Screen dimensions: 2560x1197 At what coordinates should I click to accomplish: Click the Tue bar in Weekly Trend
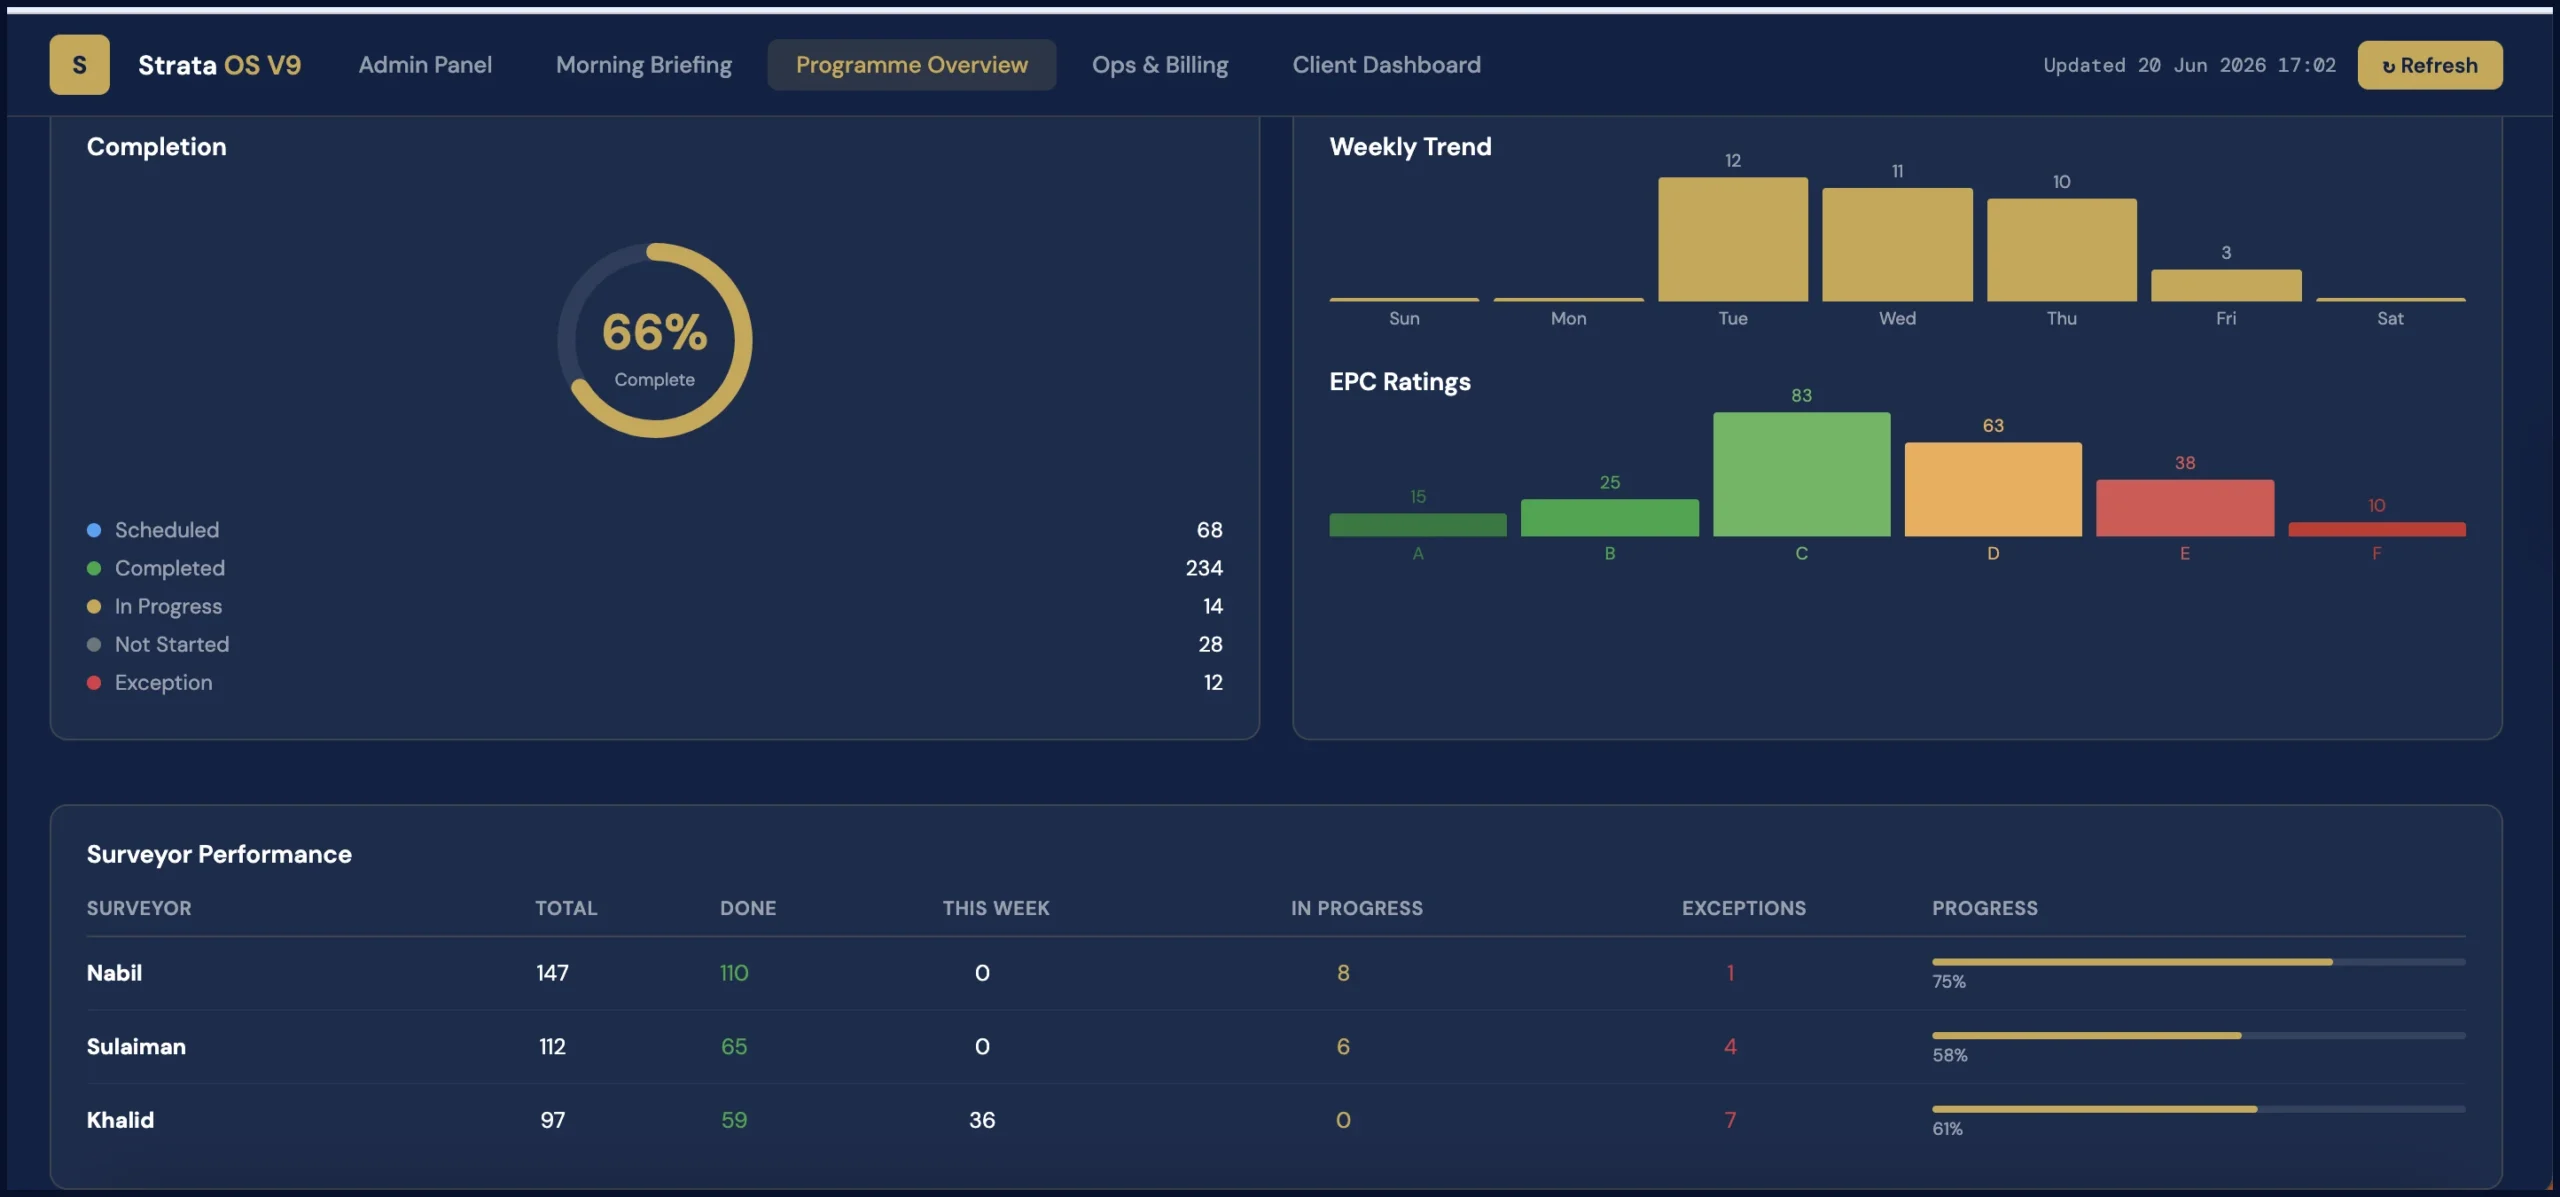pyautogui.click(x=1733, y=239)
